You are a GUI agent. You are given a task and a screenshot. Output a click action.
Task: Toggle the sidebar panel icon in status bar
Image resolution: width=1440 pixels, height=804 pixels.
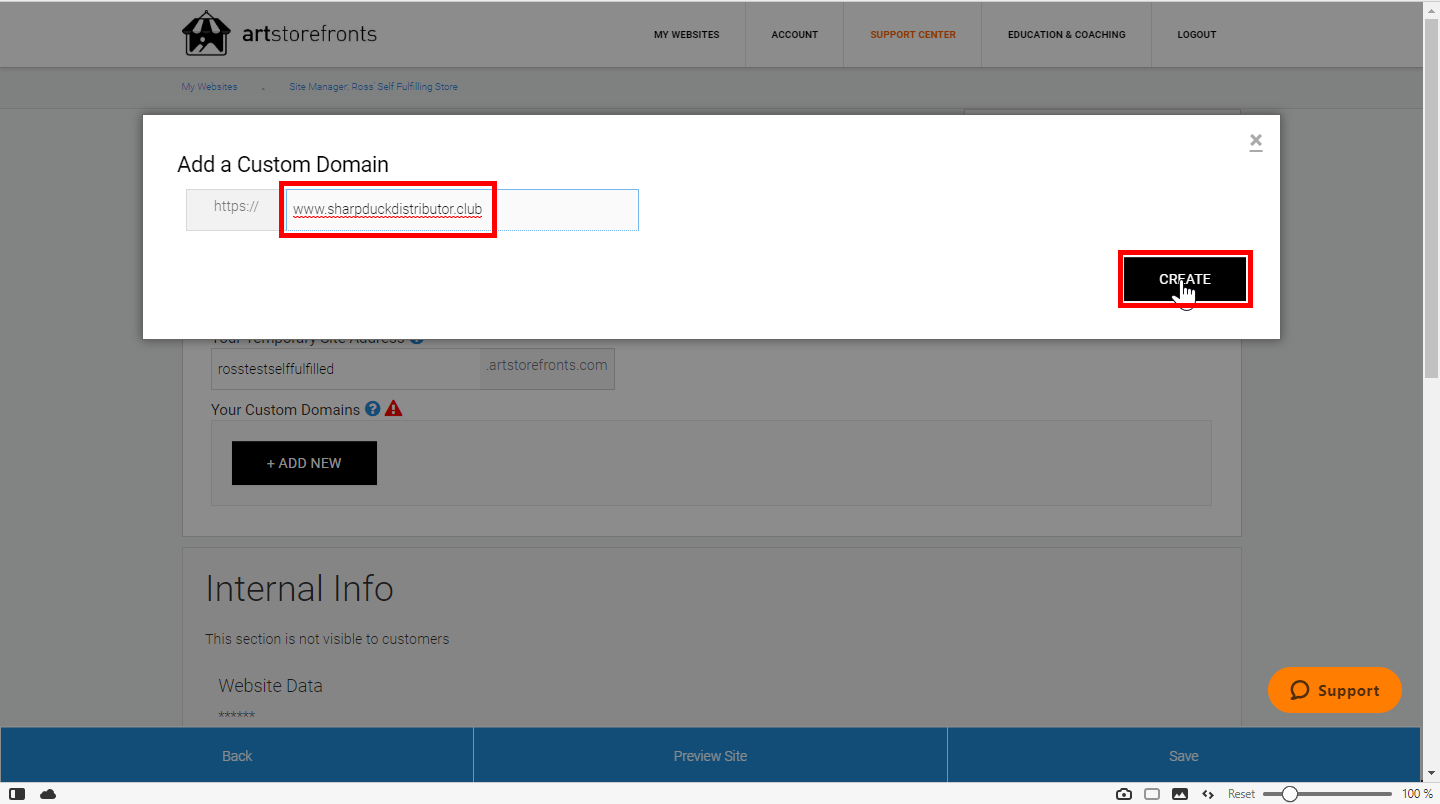point(17,794)
